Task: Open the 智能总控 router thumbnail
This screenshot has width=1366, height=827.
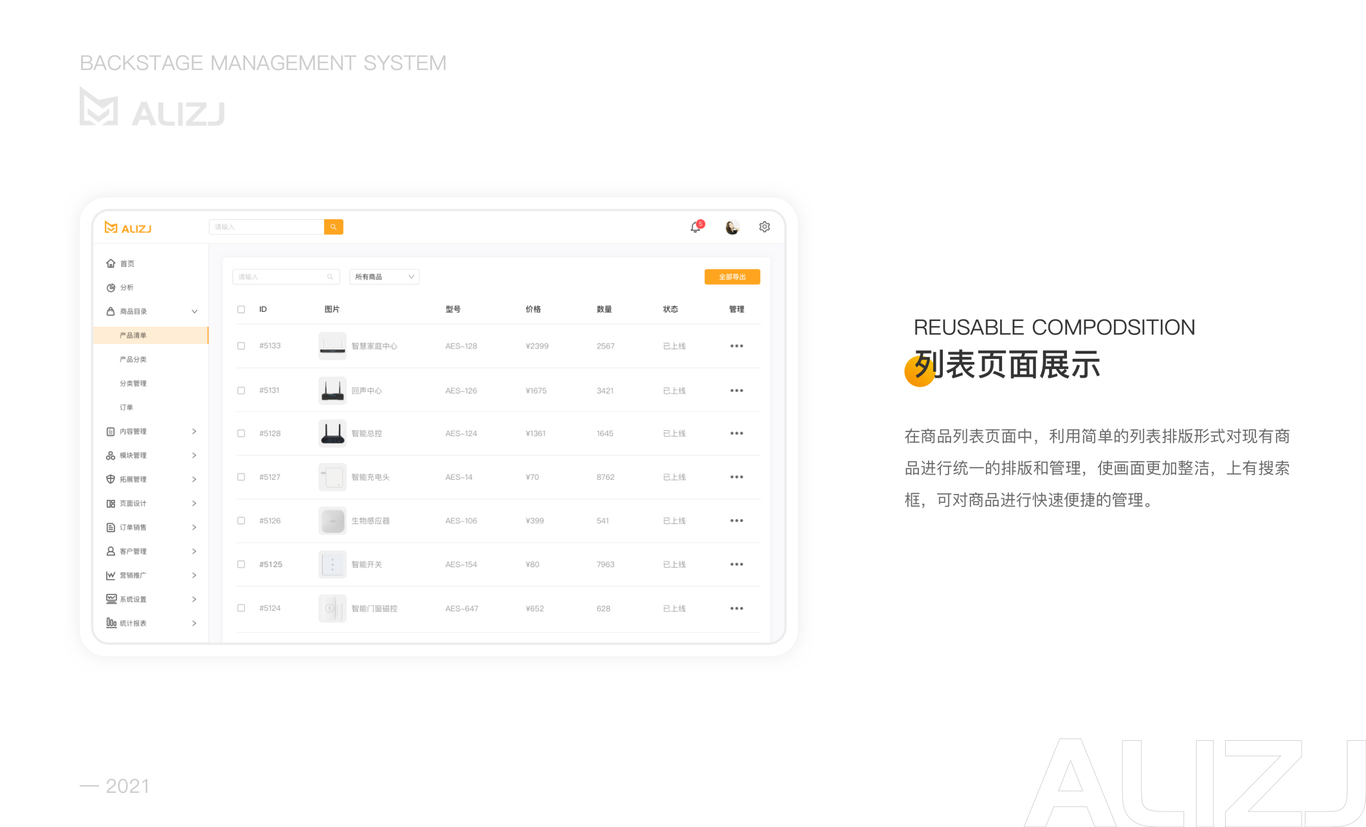Action: [x=332, y=433]
